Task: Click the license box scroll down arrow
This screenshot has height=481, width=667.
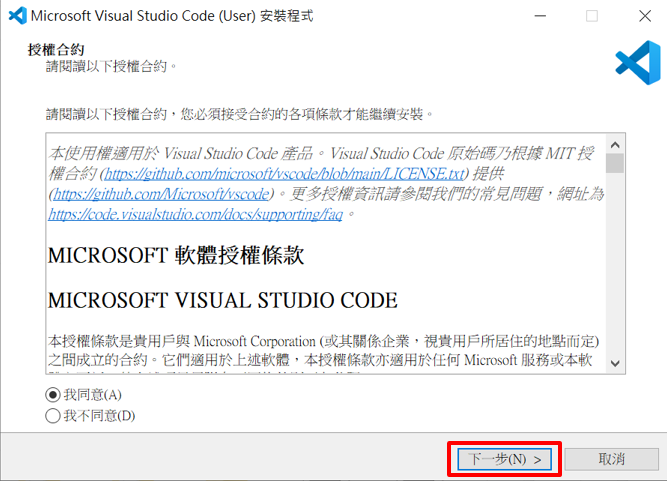Action: pos(615,363)
